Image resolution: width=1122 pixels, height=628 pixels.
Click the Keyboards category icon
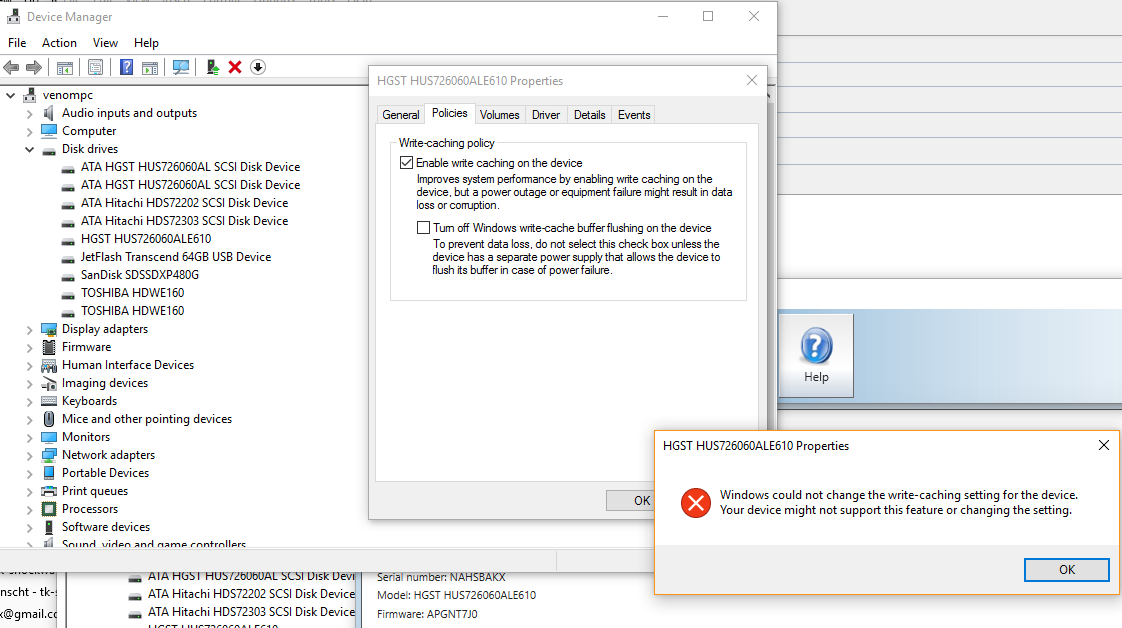tap(49, 401)
